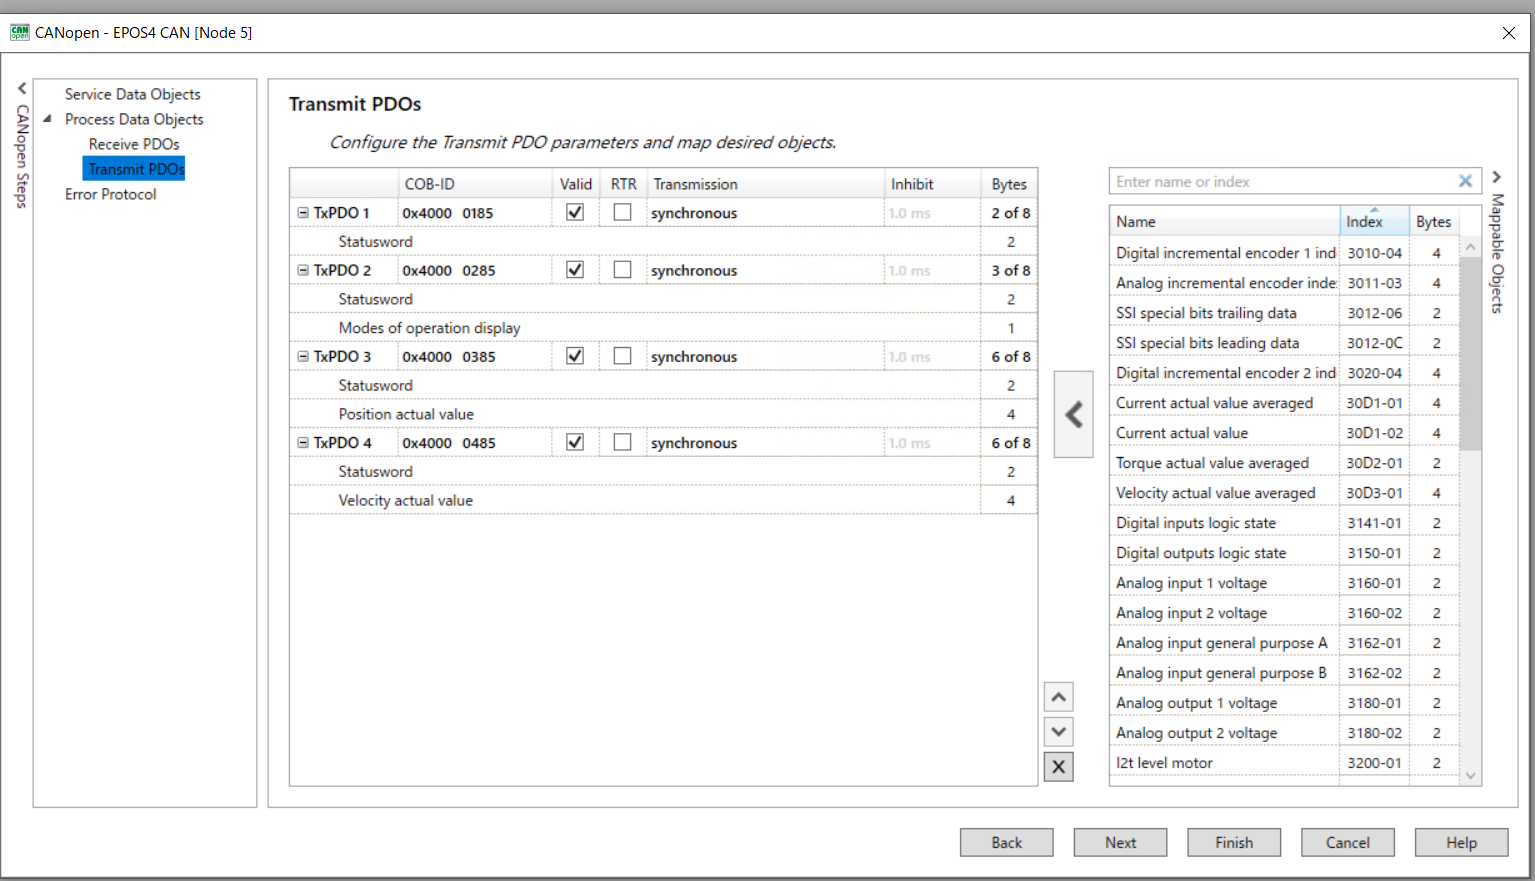Sort mappable objects by Bytes column

click(x=1433, y=221)
